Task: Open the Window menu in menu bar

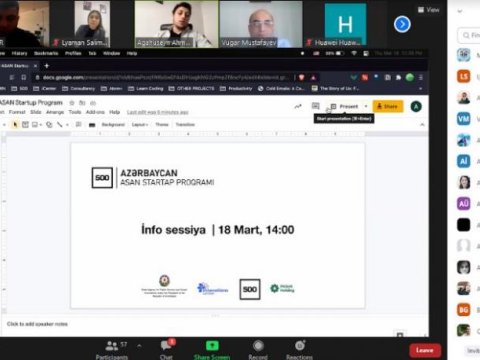Action: (111, 53)
